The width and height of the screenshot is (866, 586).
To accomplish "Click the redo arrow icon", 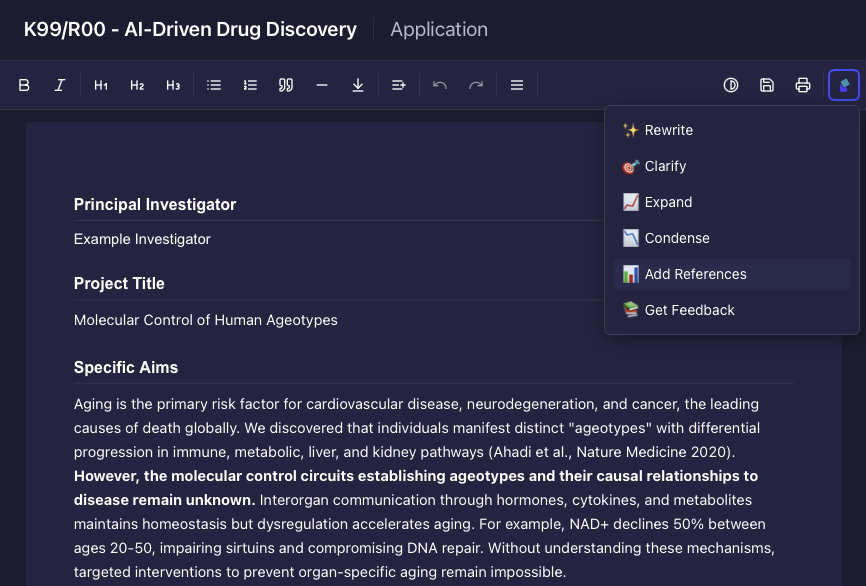I will [476, 85].
